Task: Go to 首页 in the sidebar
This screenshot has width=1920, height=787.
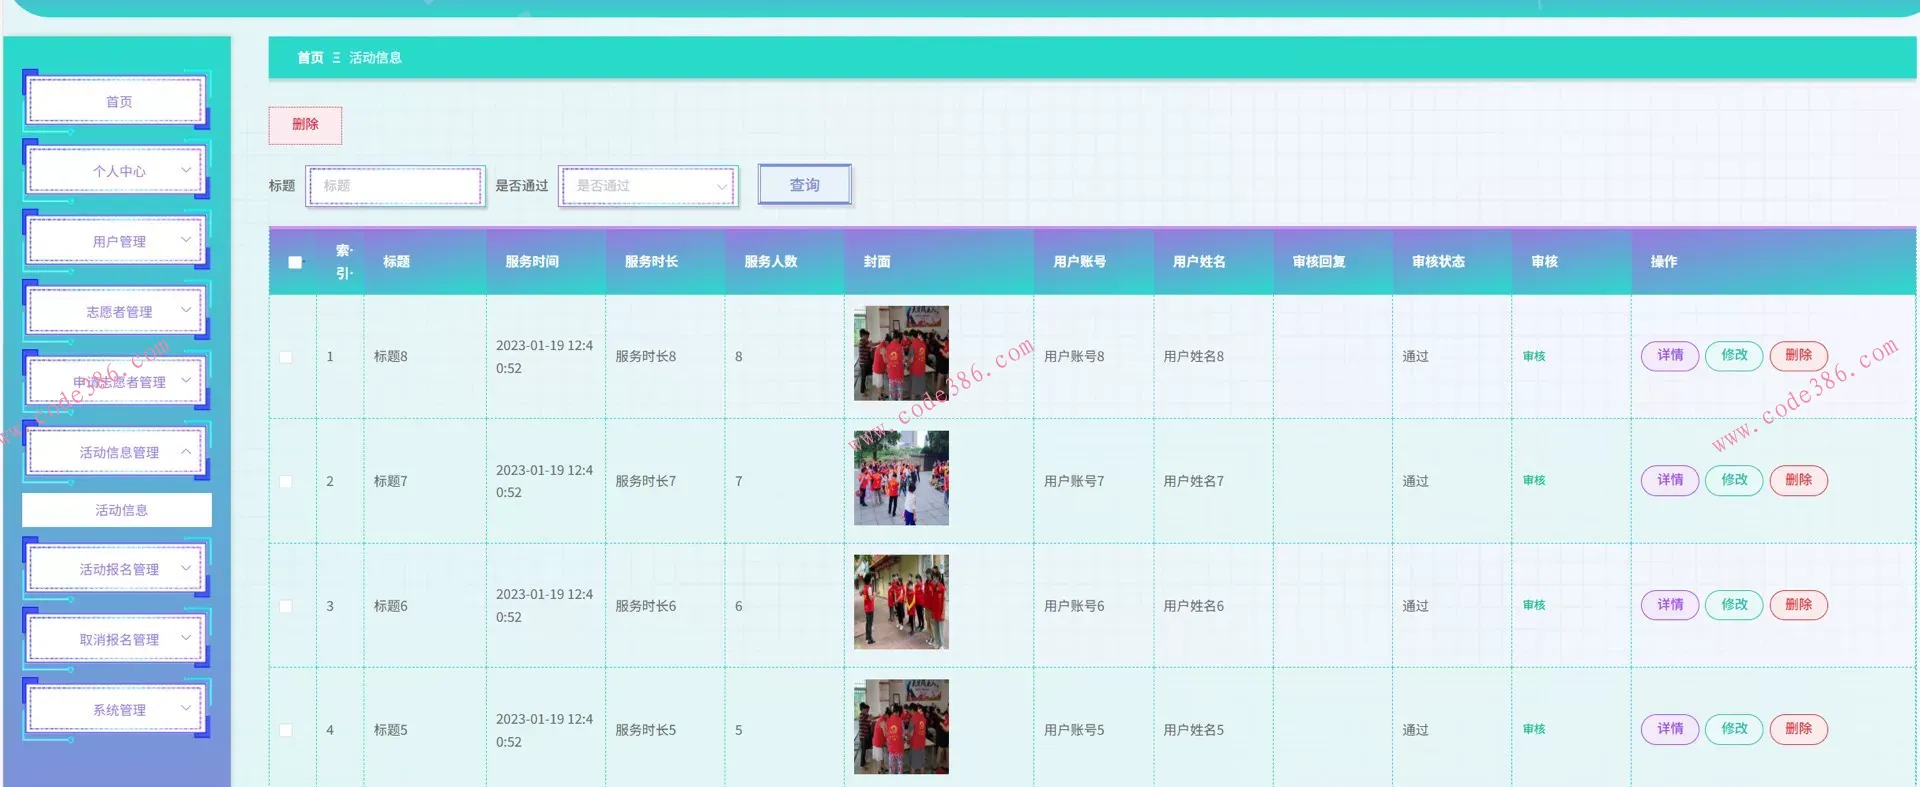Action: pos(118,102)
